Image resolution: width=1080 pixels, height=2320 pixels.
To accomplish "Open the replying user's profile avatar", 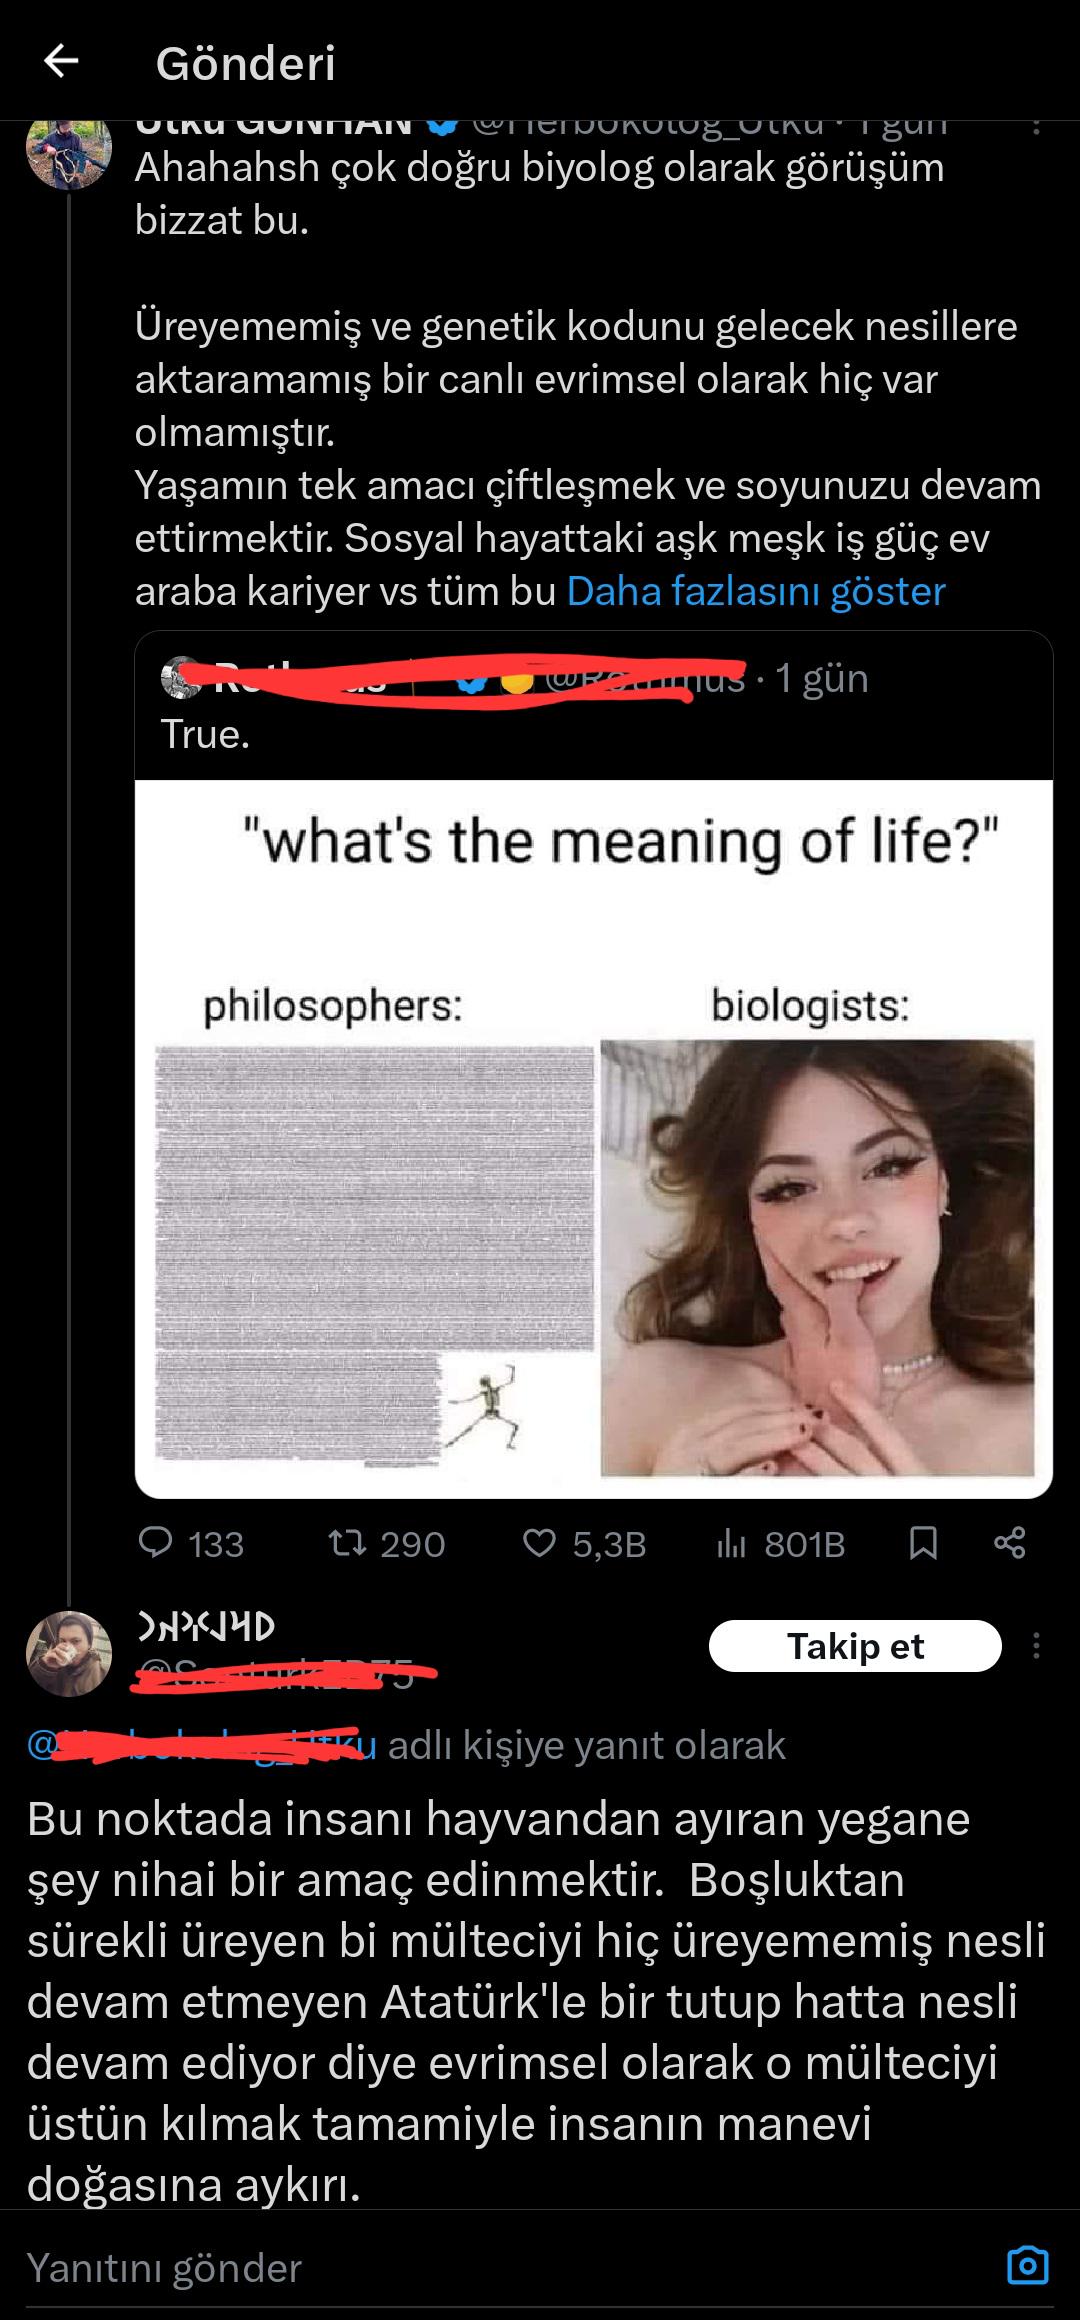I will (x=68, y=1653).
